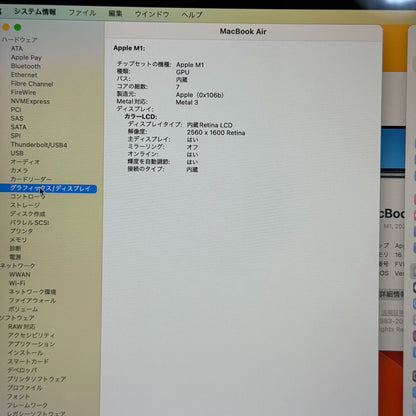416x416 pixels.
Task: Click the MacBook Air window title
Action: pyautogui.click(x=243, y=31)
